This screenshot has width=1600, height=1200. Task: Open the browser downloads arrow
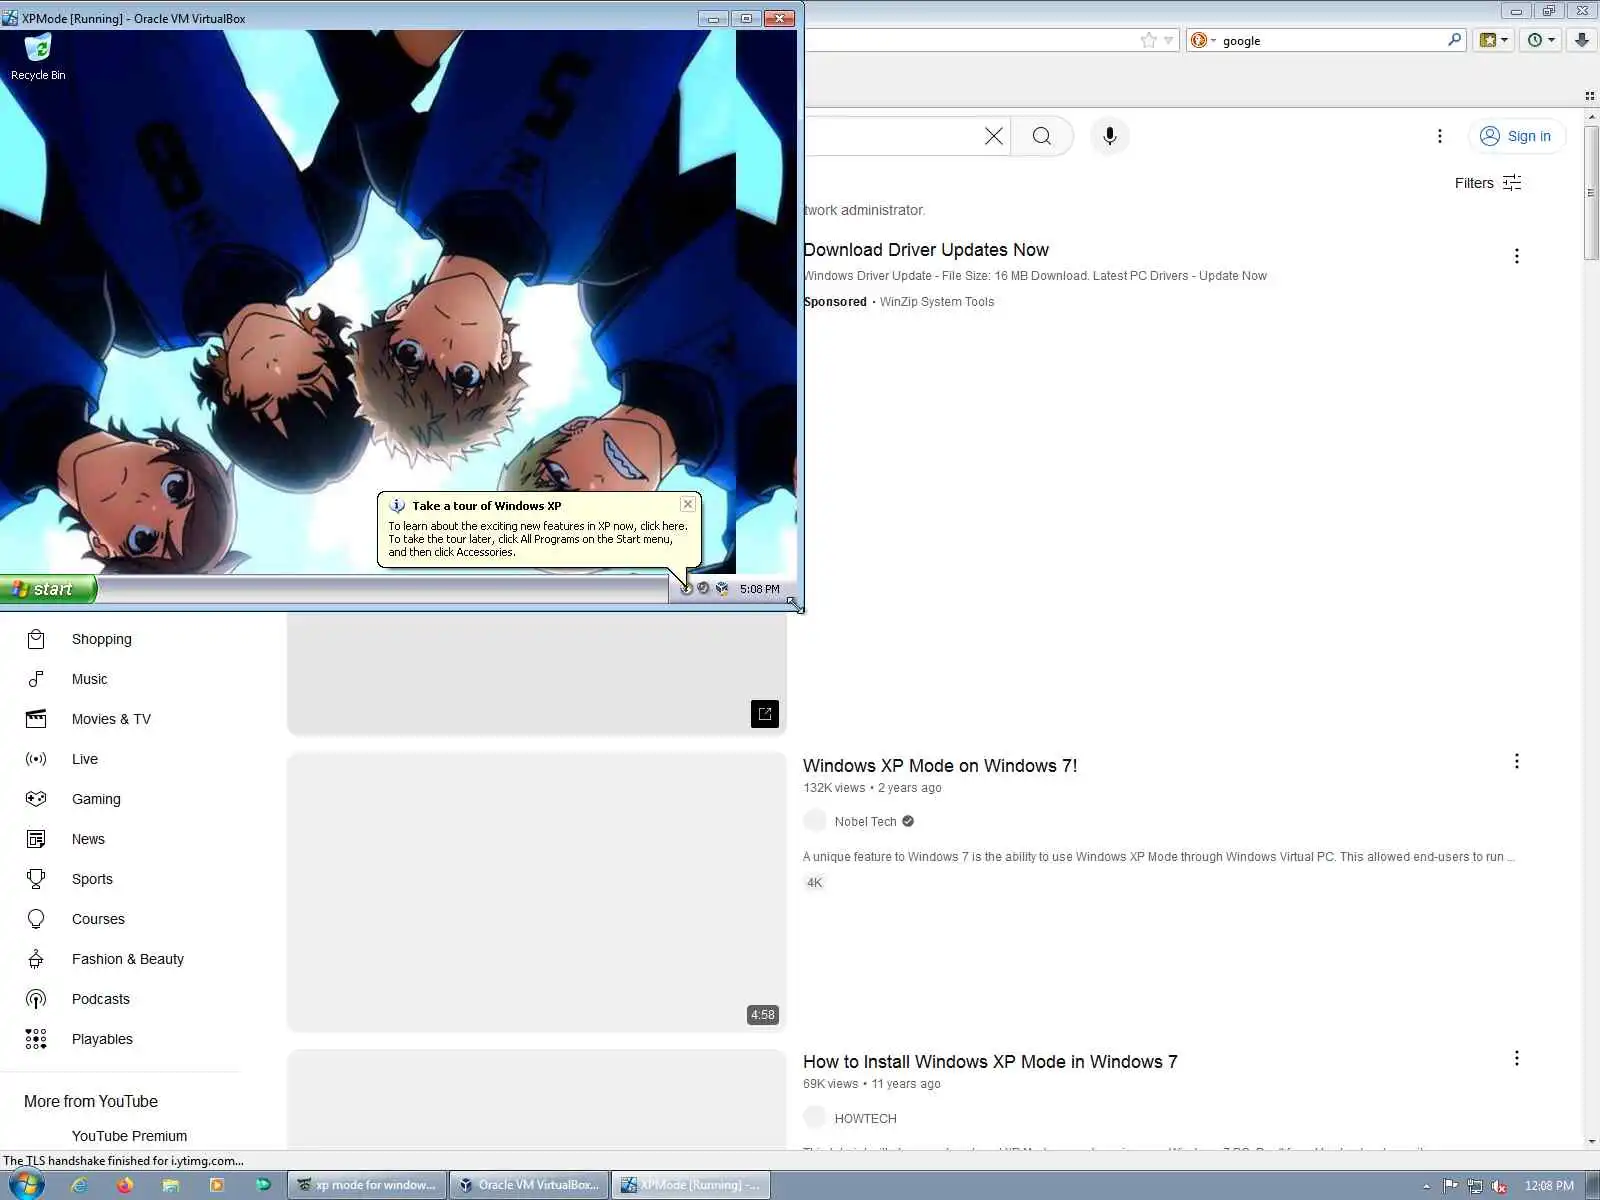point(1582,40)
